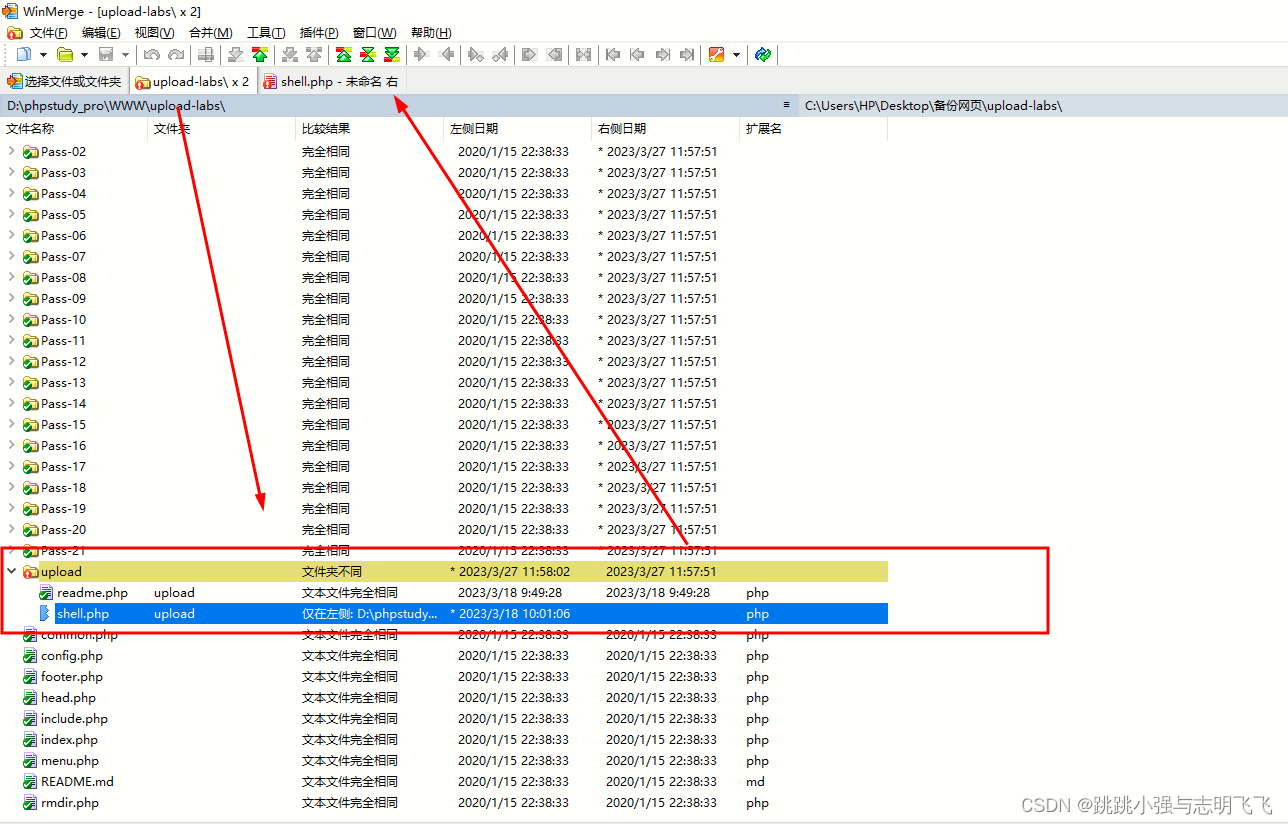This screenshot has height=824, width=1288.
Task: Select the shell.php file row
Action: click(444, 613)
